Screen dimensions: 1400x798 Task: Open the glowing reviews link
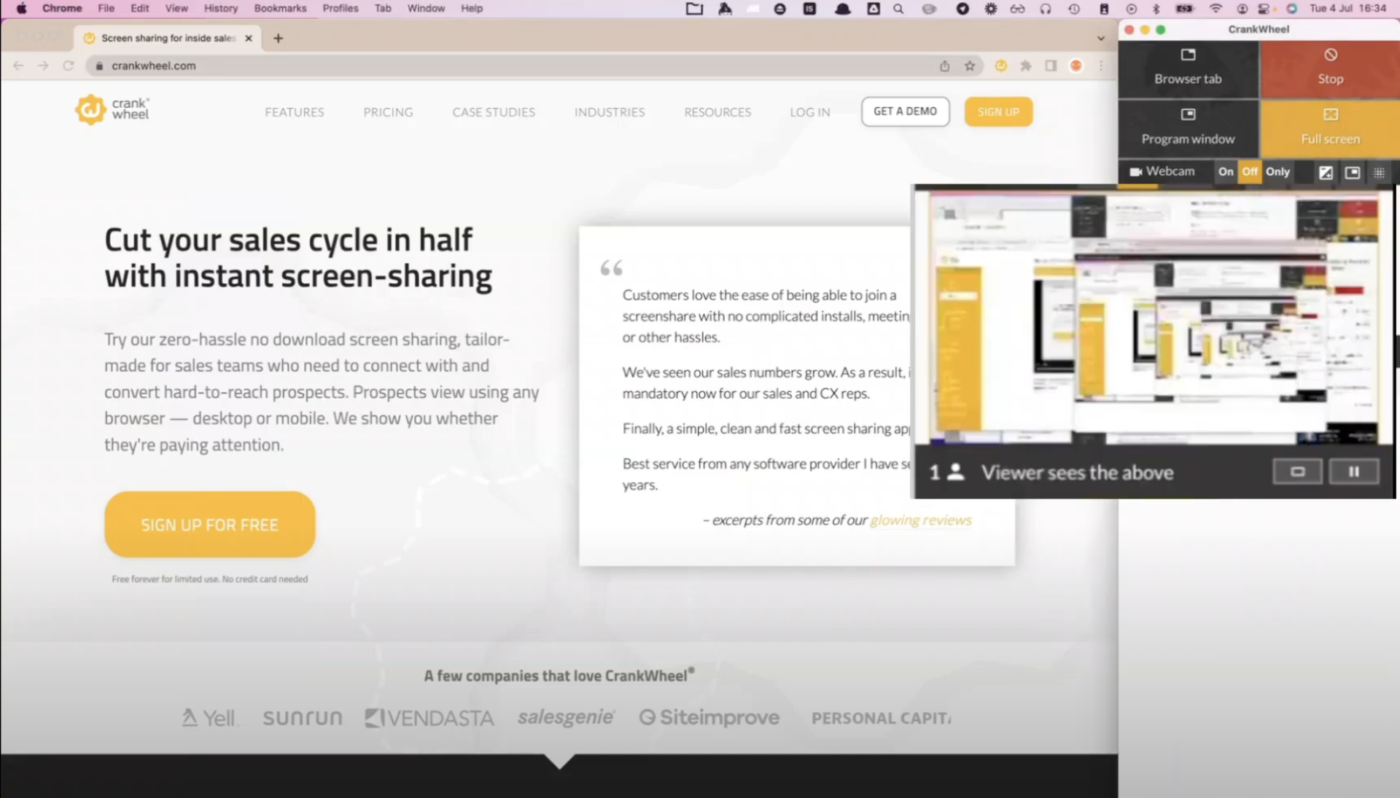point(920,520)
